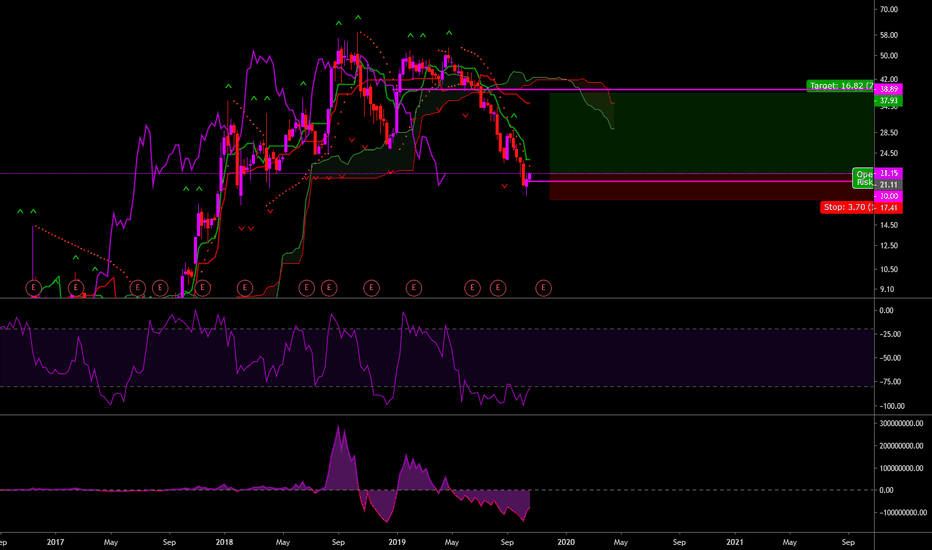Click the magenta 21.15 price tag

(889, 173)
